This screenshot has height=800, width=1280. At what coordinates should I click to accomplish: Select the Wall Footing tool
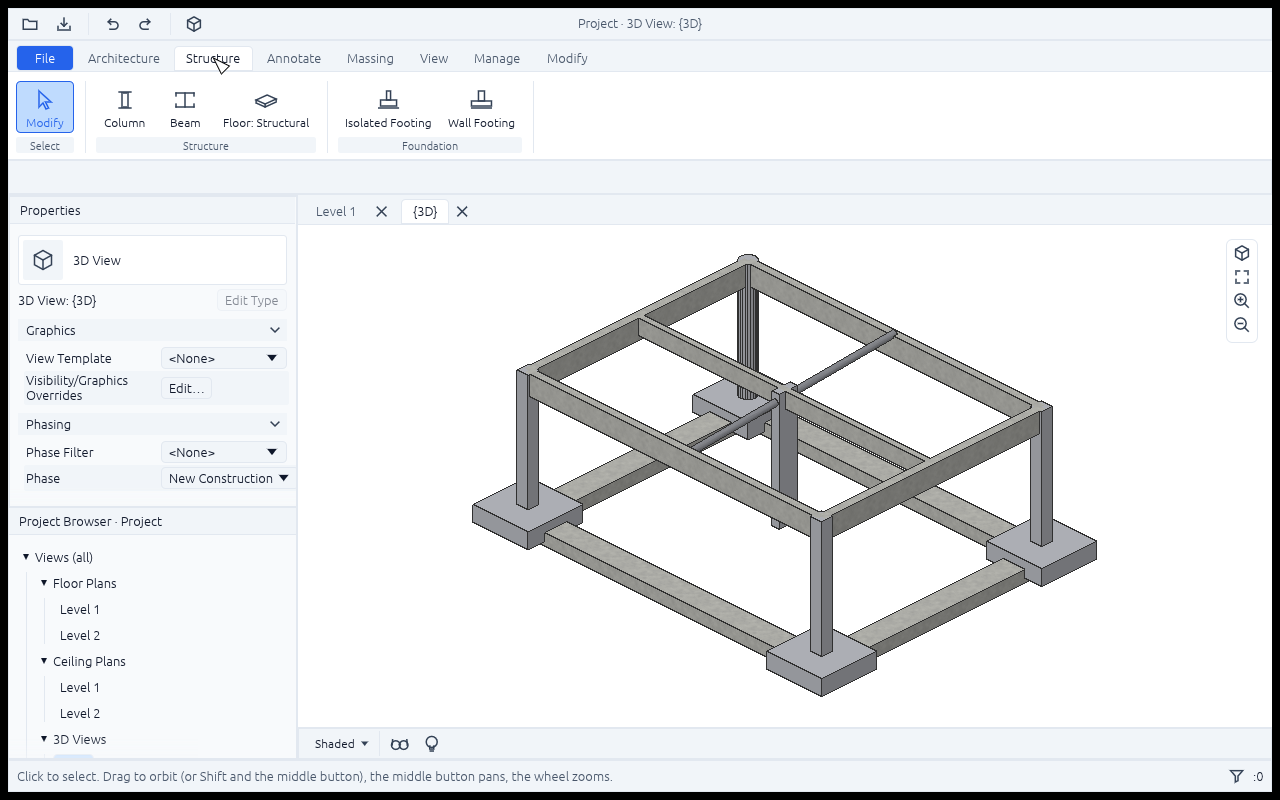point(481,107)
